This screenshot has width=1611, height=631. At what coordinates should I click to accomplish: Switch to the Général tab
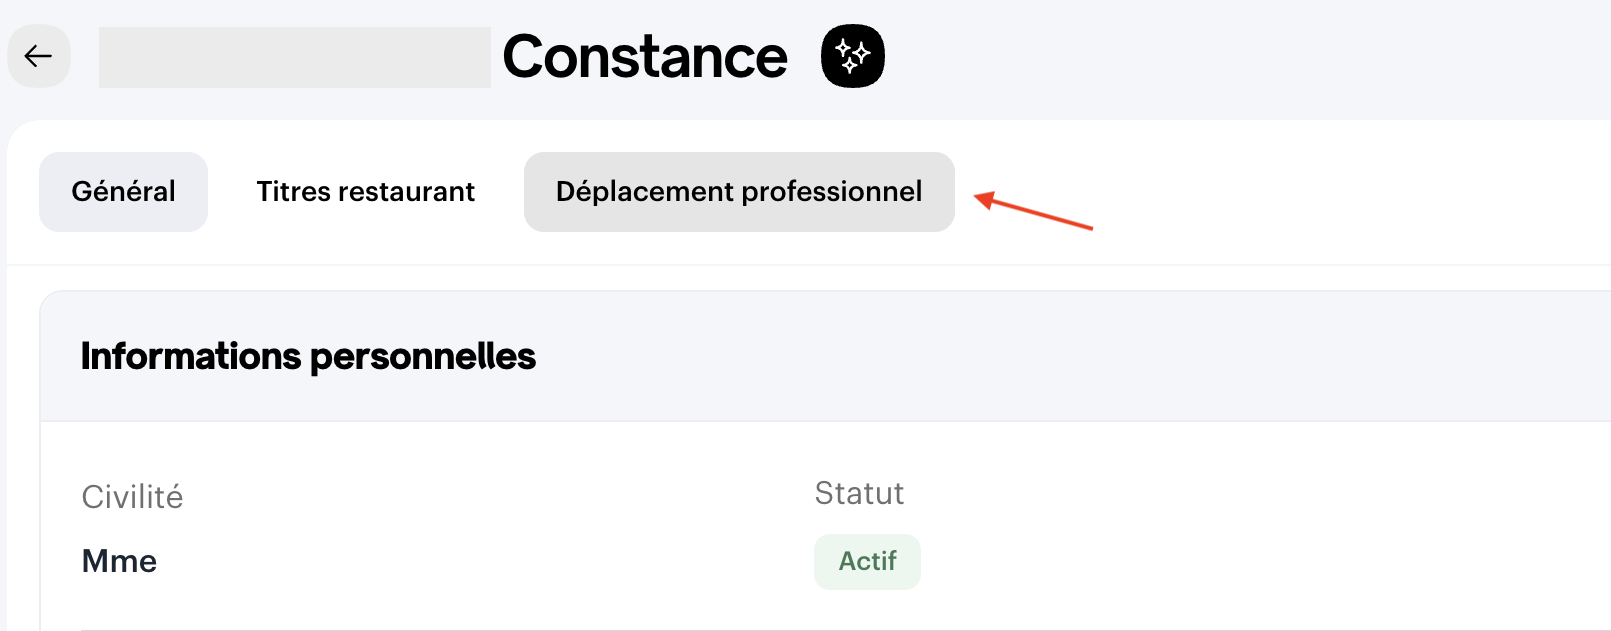123,192
